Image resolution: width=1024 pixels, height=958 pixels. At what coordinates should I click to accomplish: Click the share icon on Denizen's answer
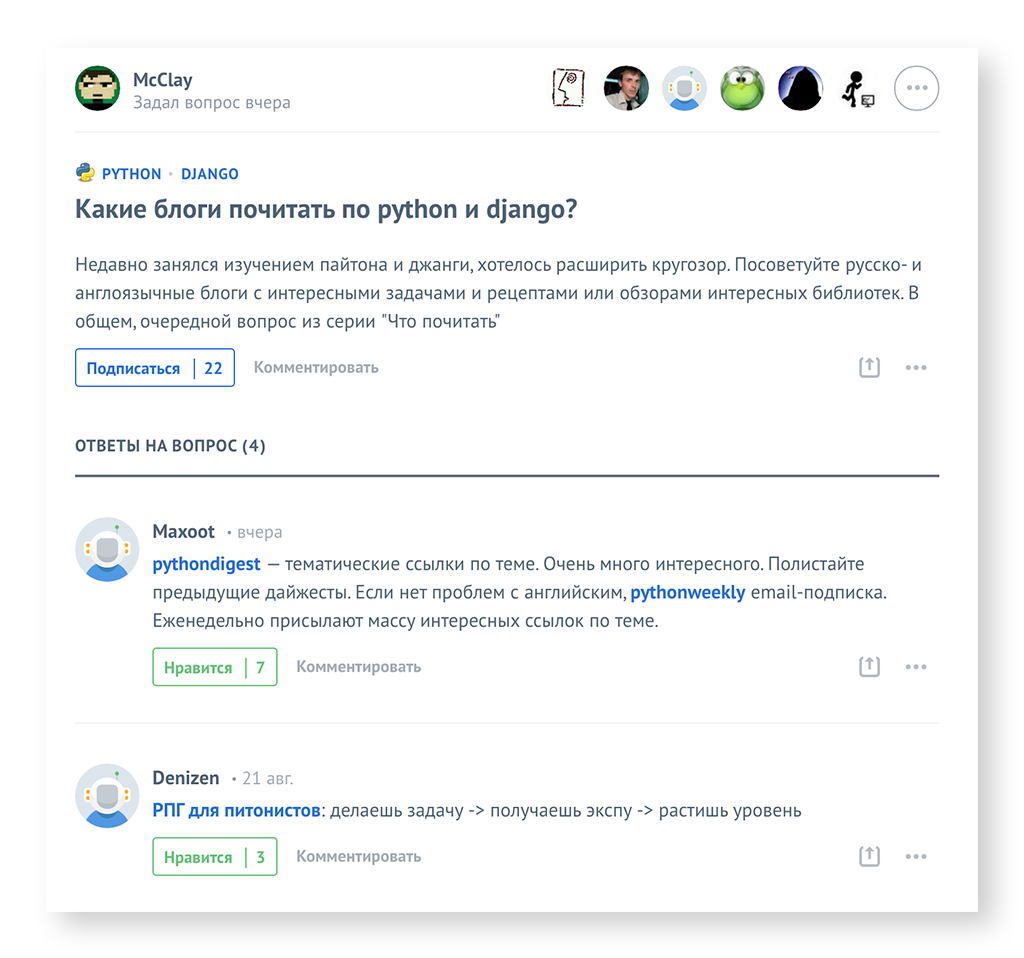[x=869, y=856]
